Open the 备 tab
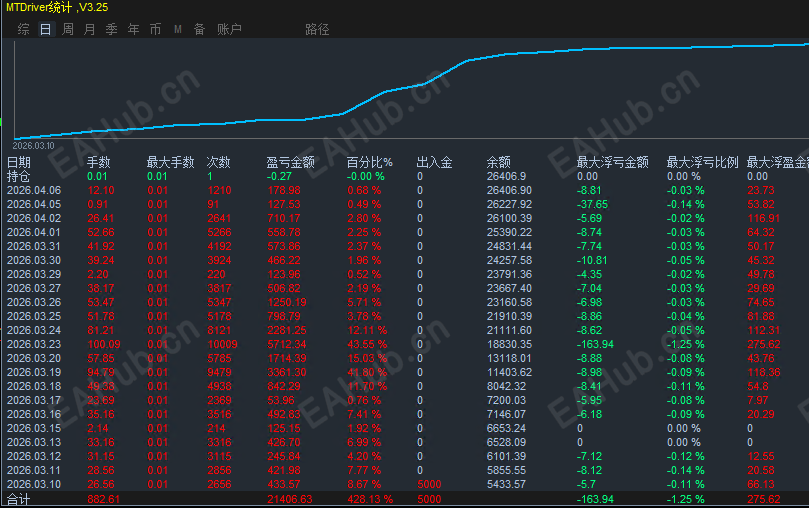 pos(199,29)
